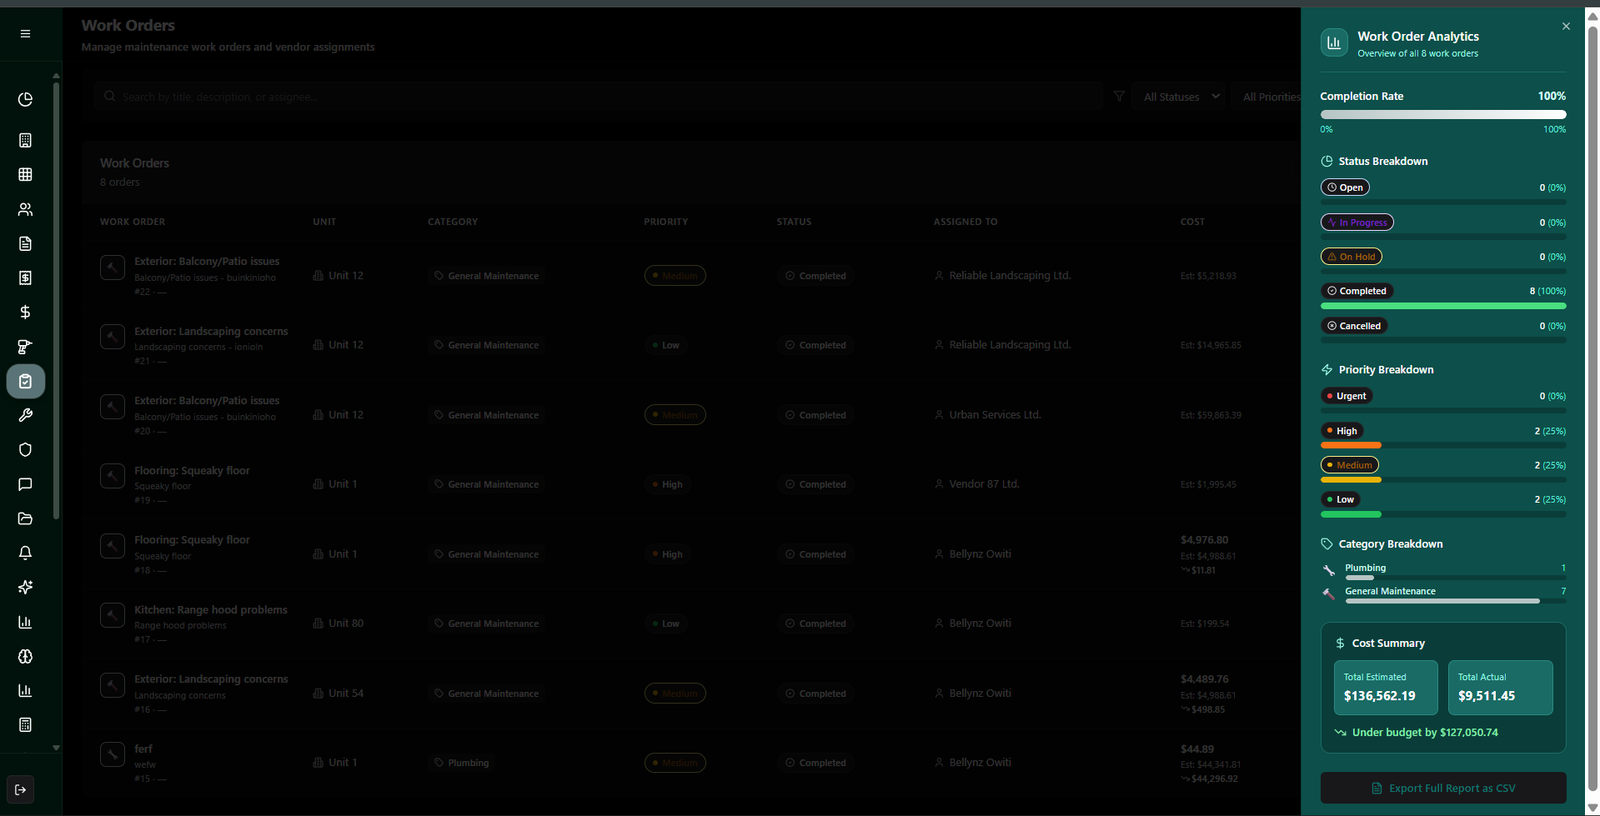
Task: Select the highlighted clipboard-check work orders icon
Action: (x=25, y=381)
